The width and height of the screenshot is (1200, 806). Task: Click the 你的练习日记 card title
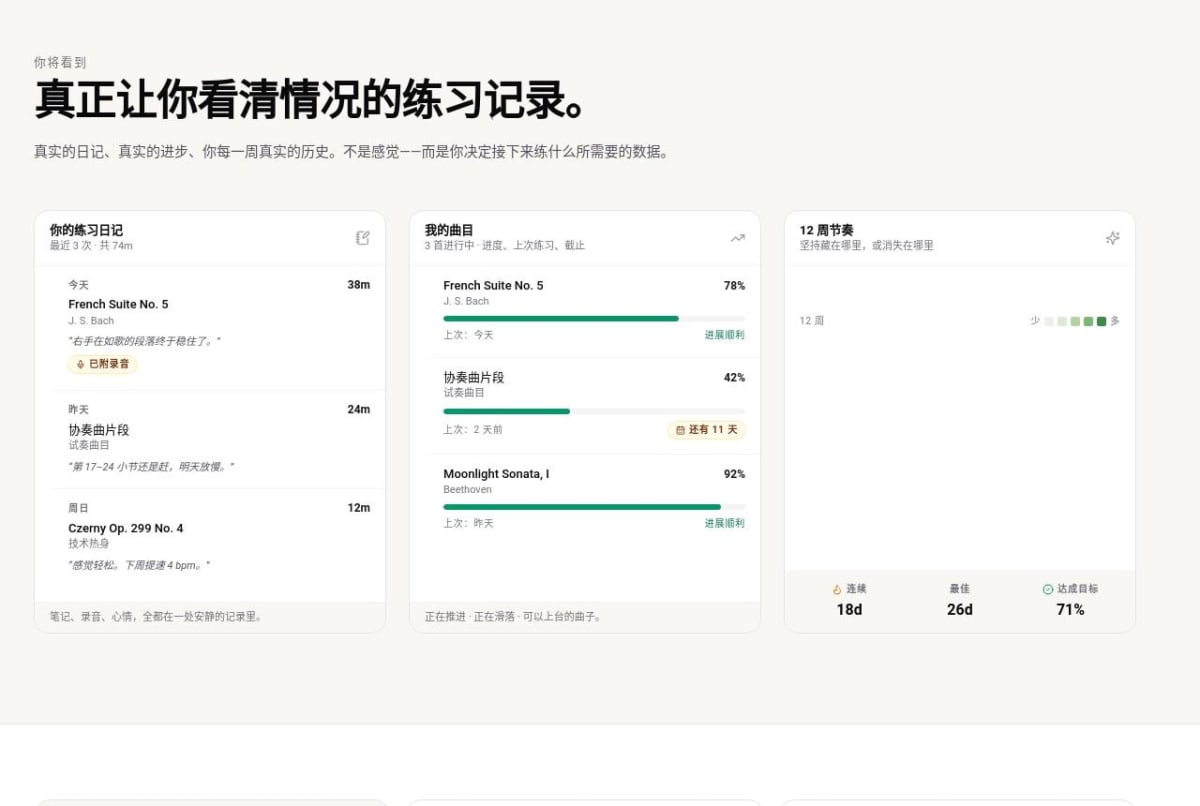pyautogui.click(x=86, y=230)
